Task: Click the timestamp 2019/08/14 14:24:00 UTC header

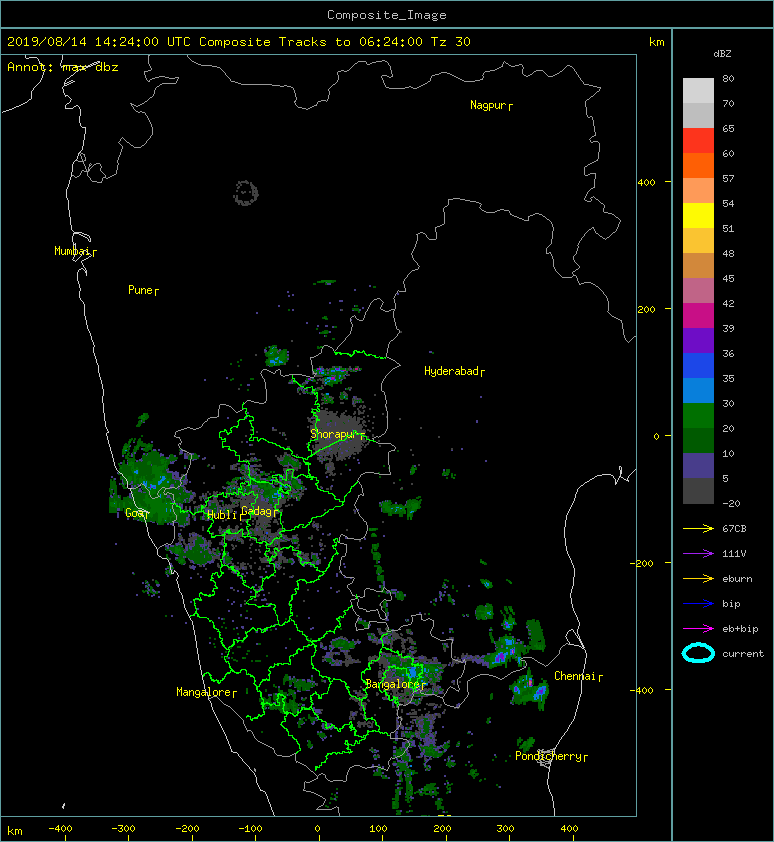Action: coord(99,42)
